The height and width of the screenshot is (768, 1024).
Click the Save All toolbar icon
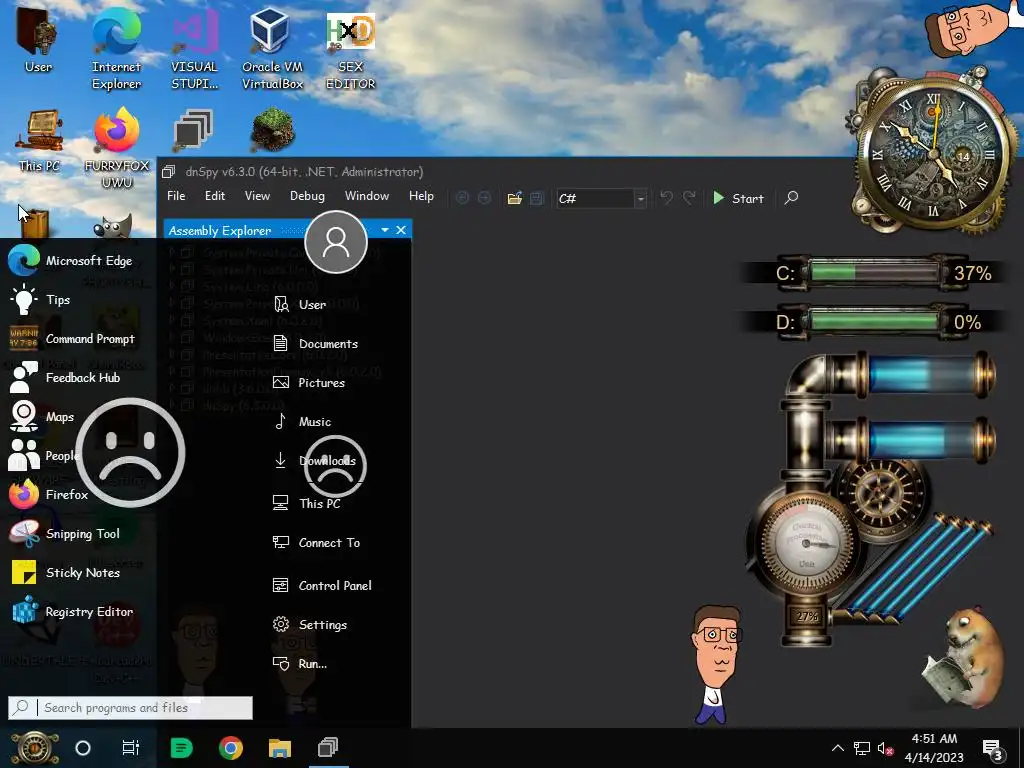tap(537, 198)
